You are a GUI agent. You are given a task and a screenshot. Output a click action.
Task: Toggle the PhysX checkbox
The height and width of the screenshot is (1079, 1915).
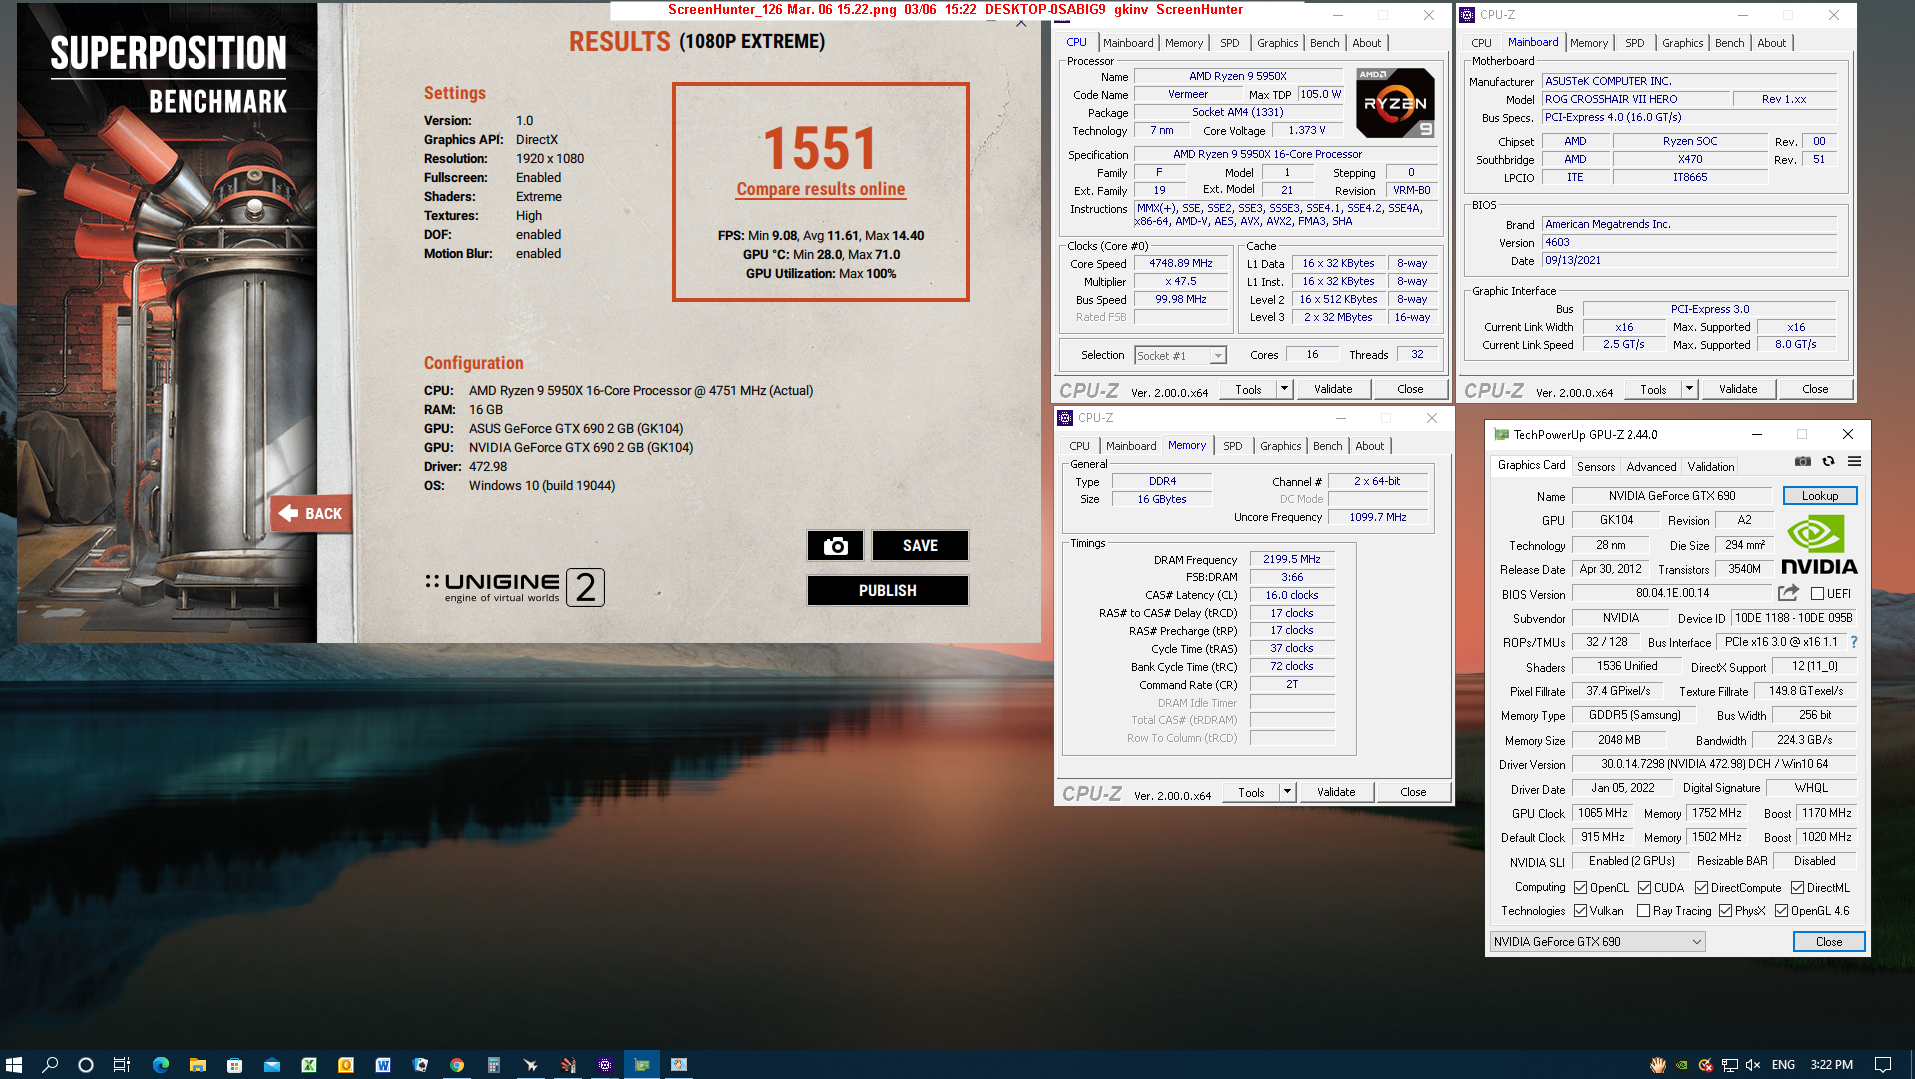click(1725, 911)
